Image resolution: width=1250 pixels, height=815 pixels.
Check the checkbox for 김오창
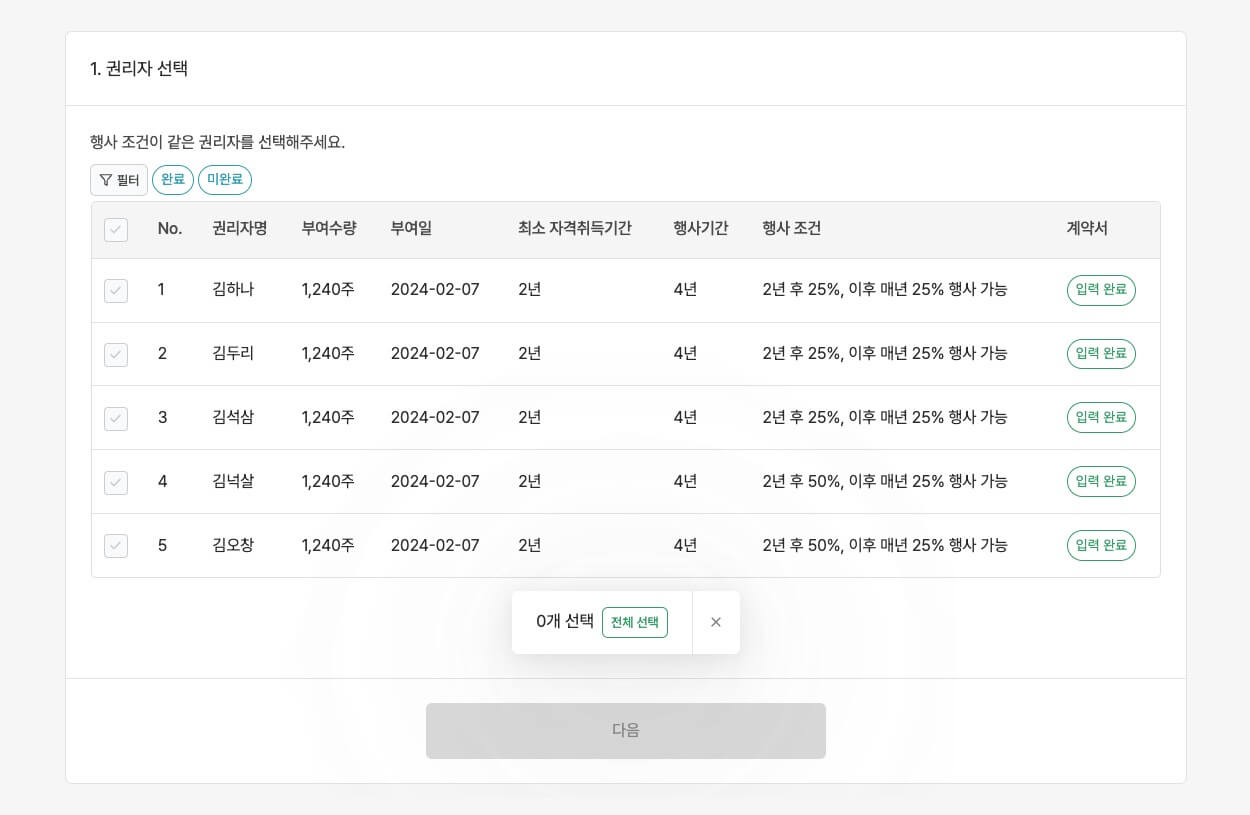[116, 546]
